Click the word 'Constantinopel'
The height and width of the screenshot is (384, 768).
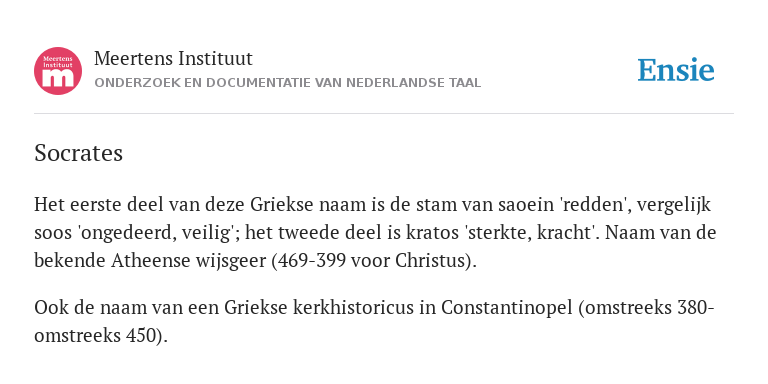tap(506, 308)
